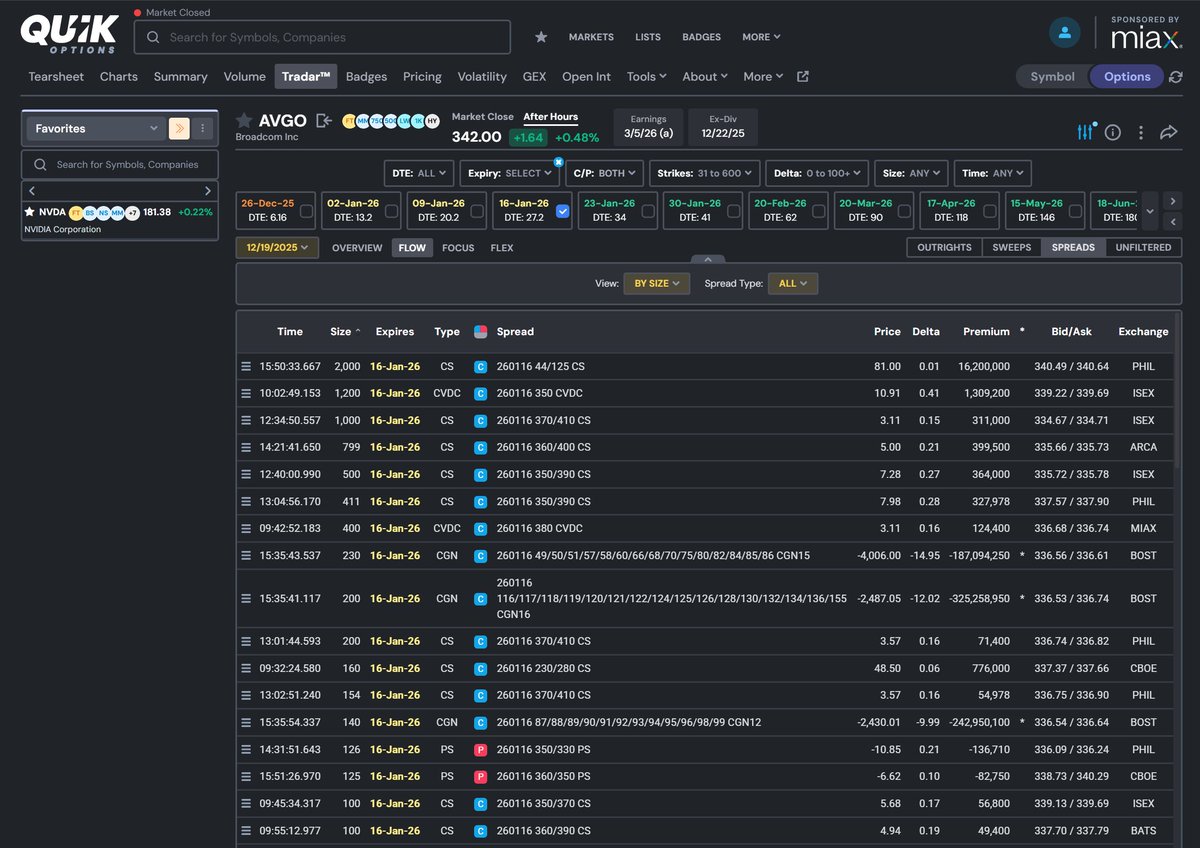The height and width of the screenshot is (848, 1200).
Task: Check the 02-Jan-26 expiry checkbox
Action: [x=391, y=211]
